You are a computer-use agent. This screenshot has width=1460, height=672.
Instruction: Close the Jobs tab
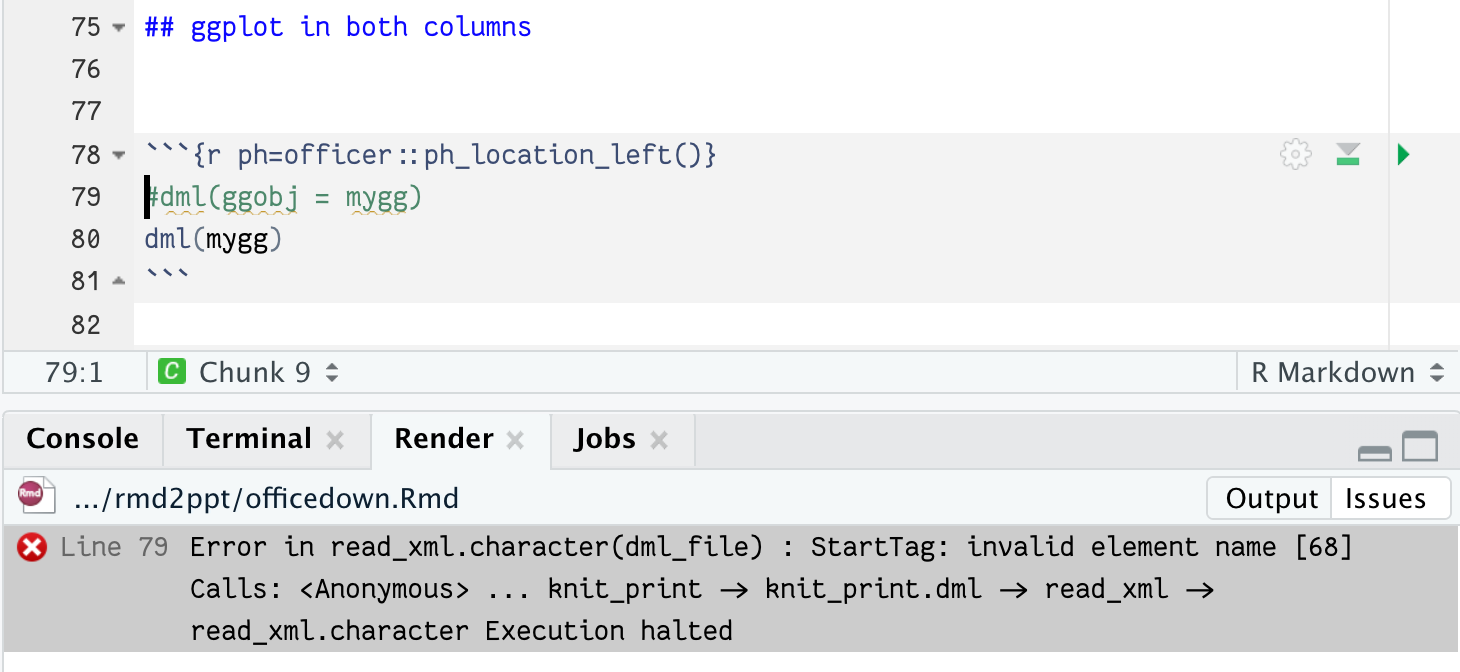pos(659,440)
